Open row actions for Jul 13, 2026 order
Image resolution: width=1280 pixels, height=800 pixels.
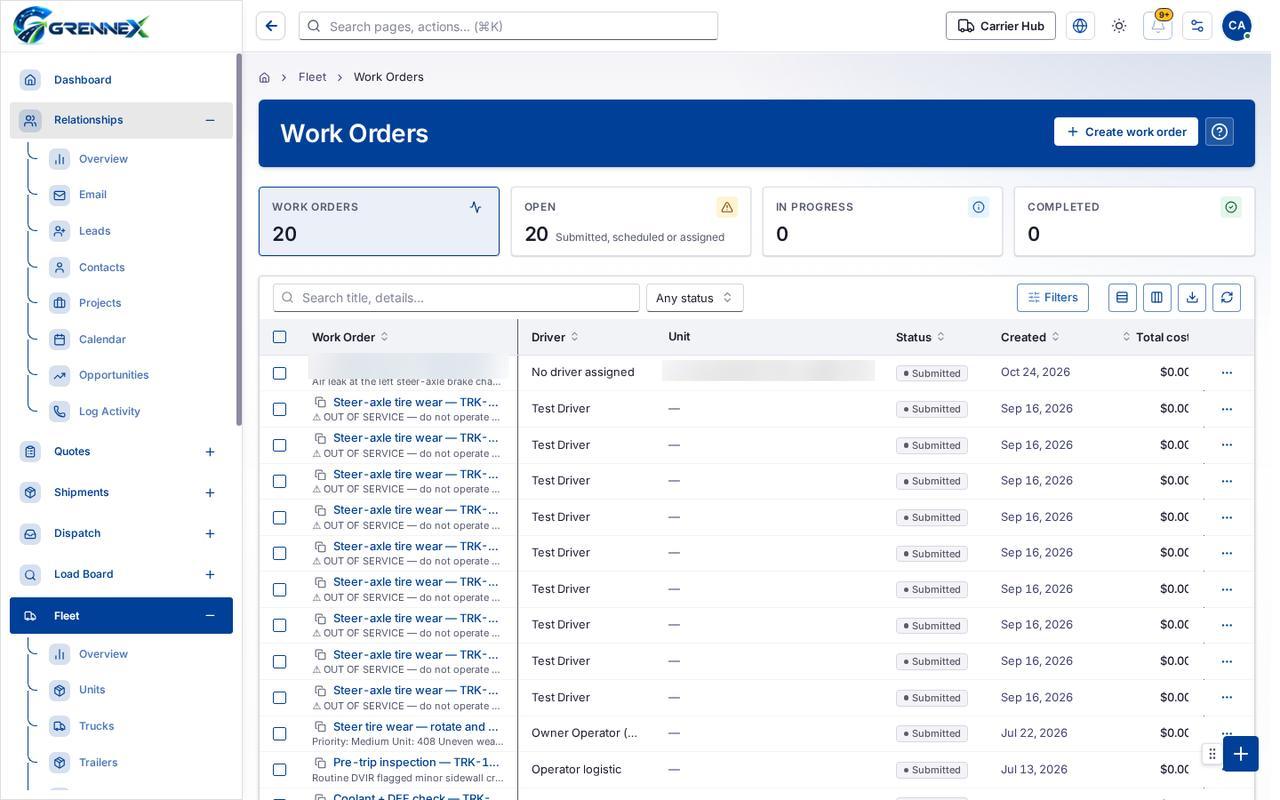pyautogui.click(x=1227, y=770)
